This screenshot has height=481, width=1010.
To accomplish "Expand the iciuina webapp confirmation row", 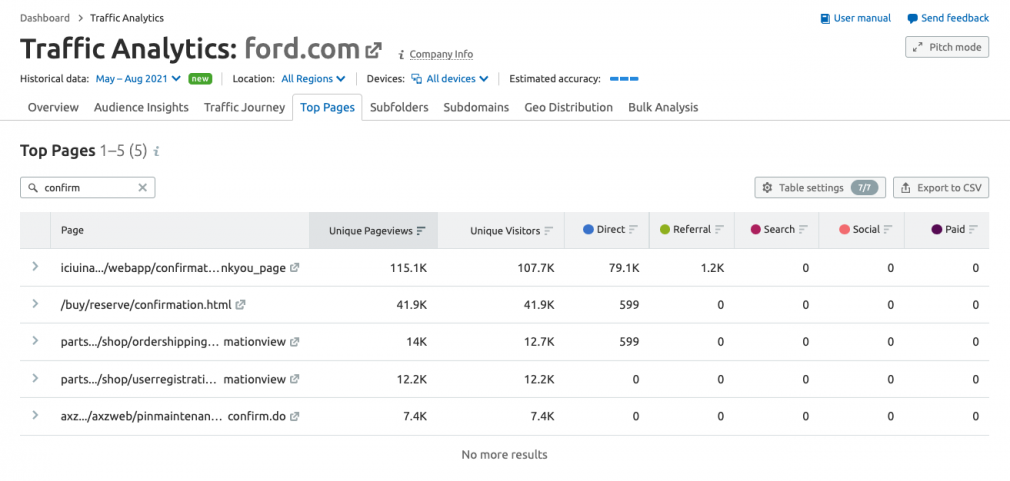I will (x=35, y=267).
